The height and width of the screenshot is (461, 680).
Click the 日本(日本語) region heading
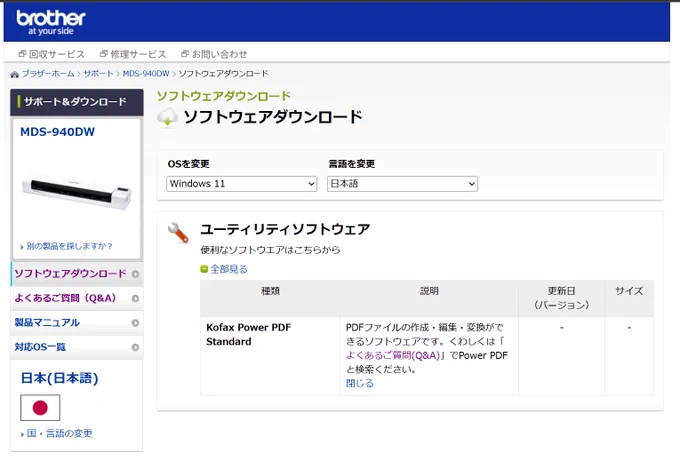[59, 378]
